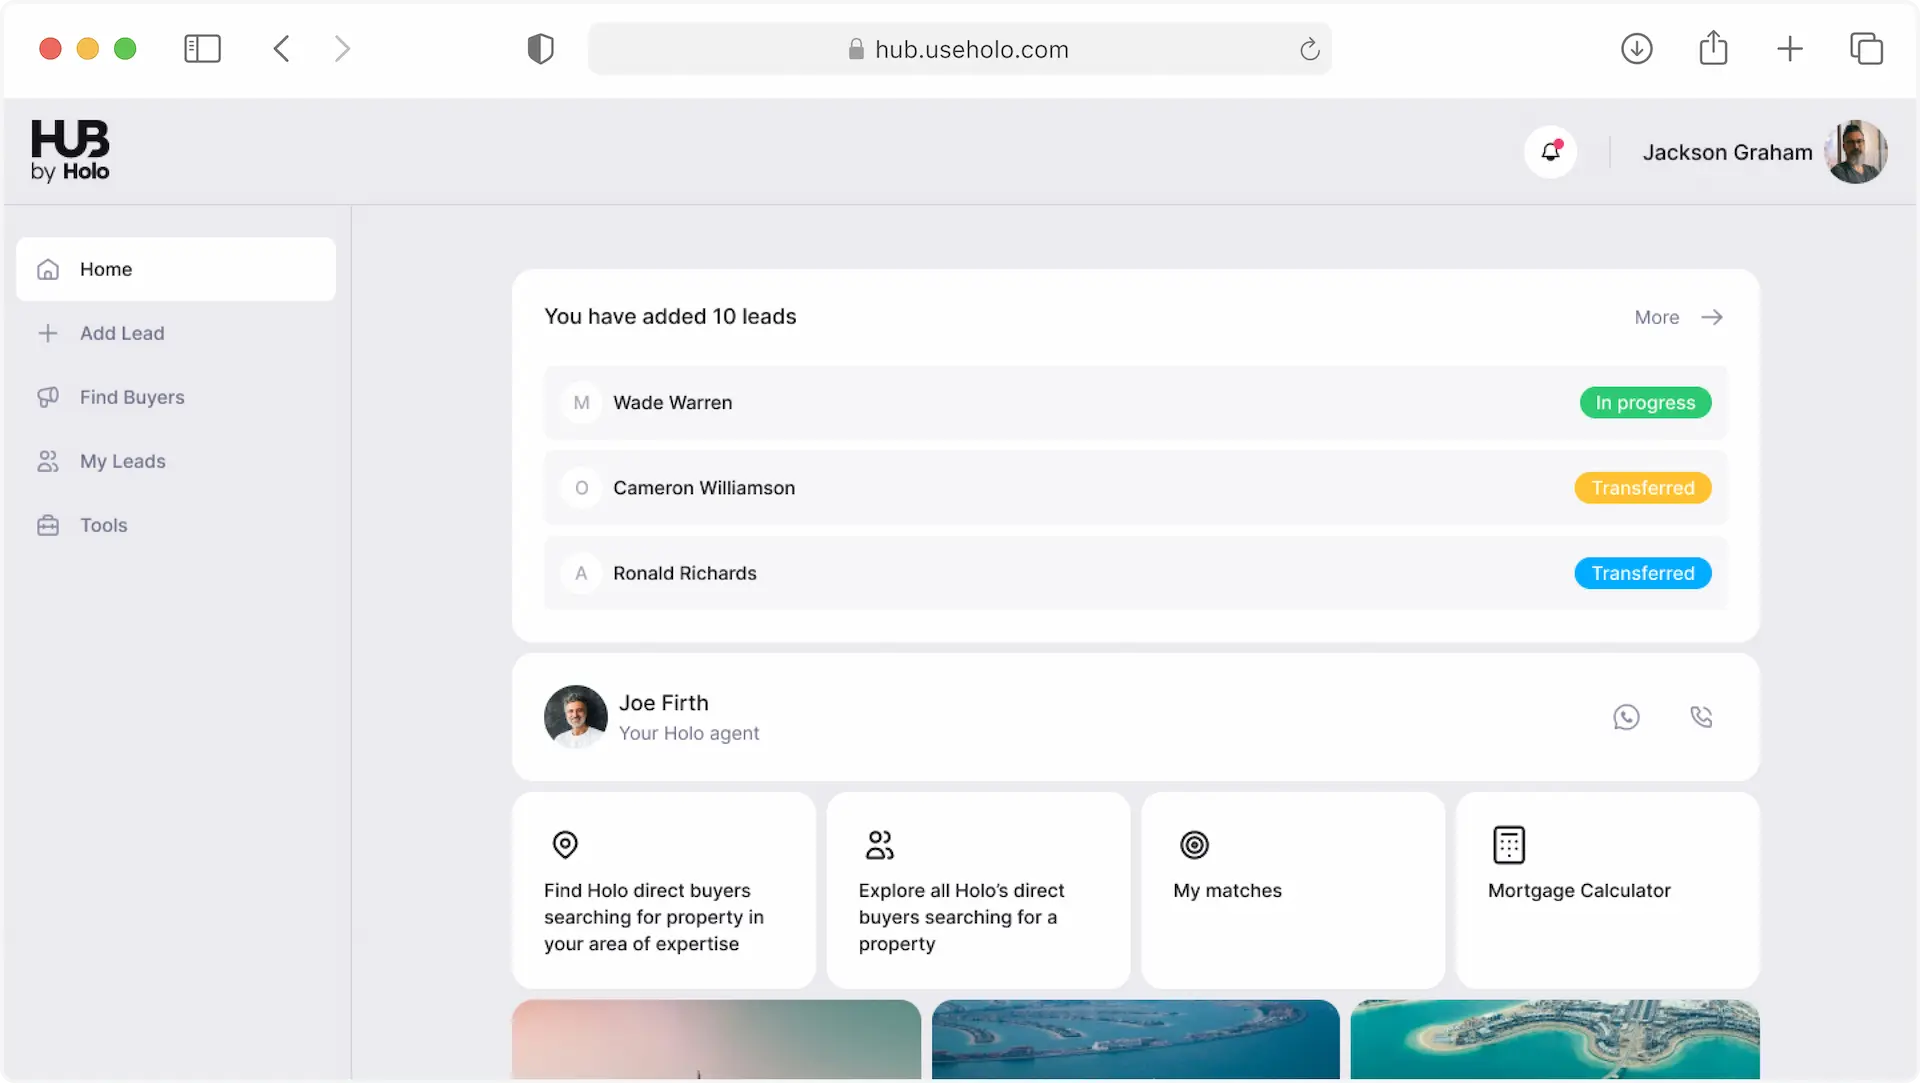This screenshot has width=1920, height=1083.
Task: Click the Jackson Graham name
Action: tap(1727, 152)
